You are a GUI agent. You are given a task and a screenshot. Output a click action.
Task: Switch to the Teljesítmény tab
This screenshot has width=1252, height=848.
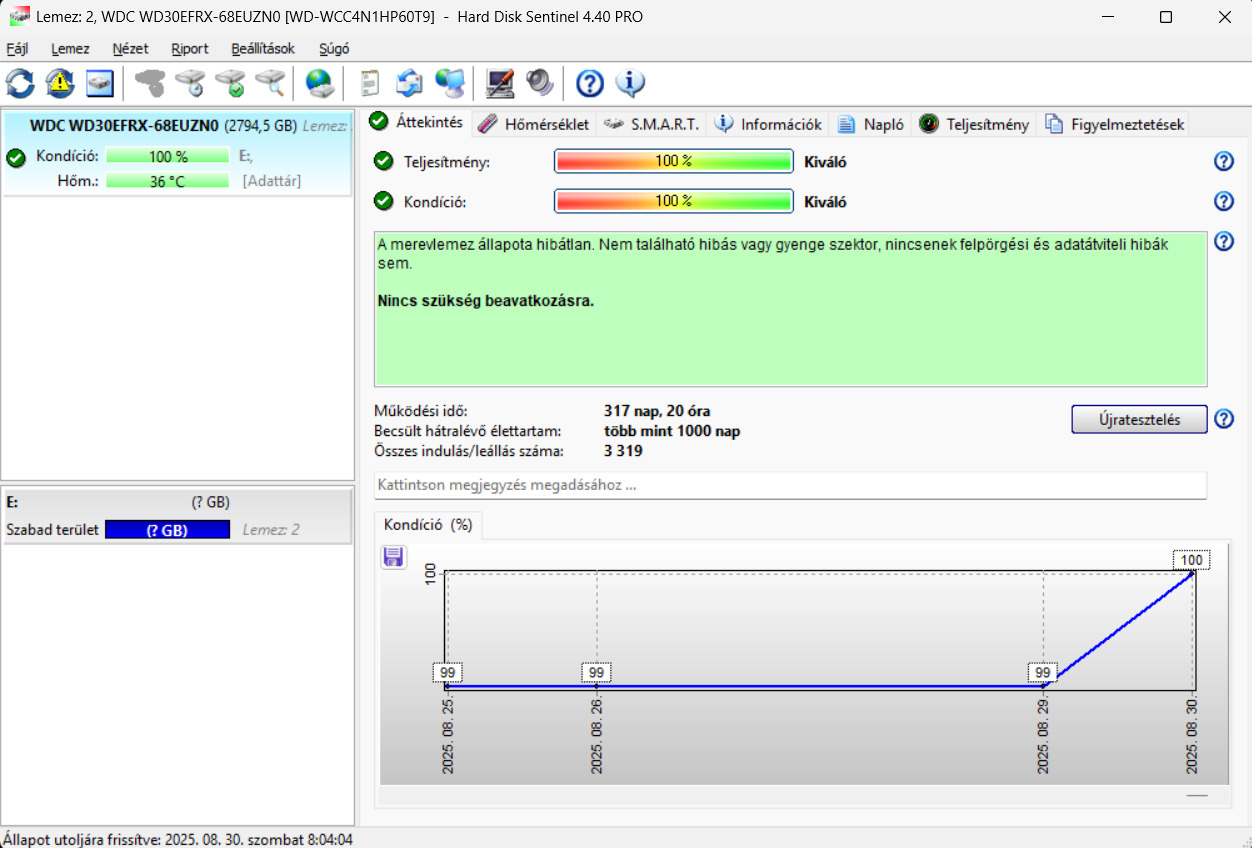(x=975, y=124)
